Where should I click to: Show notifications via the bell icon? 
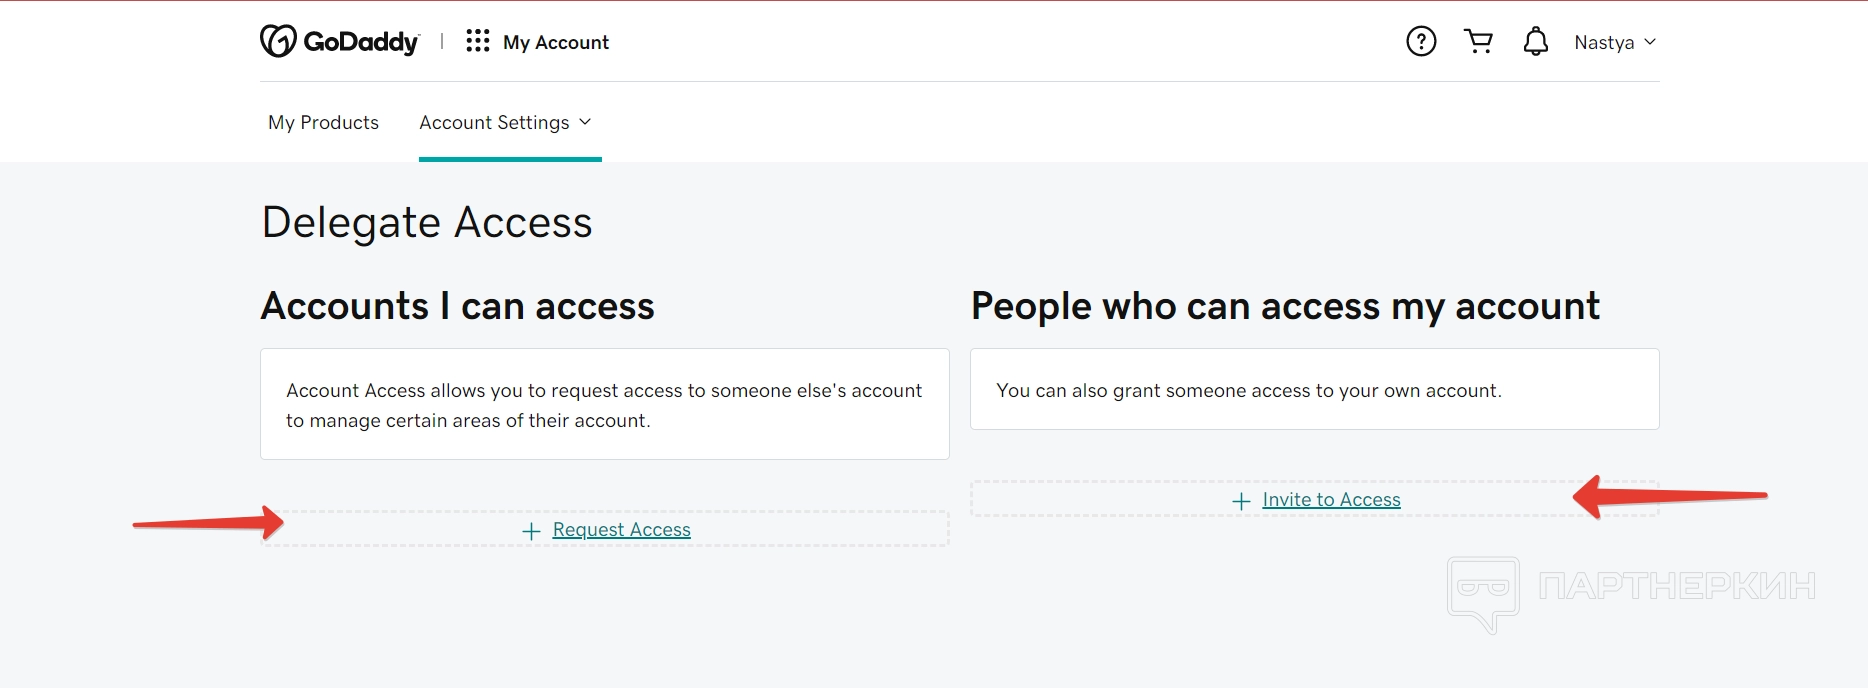click(1535, 41)
